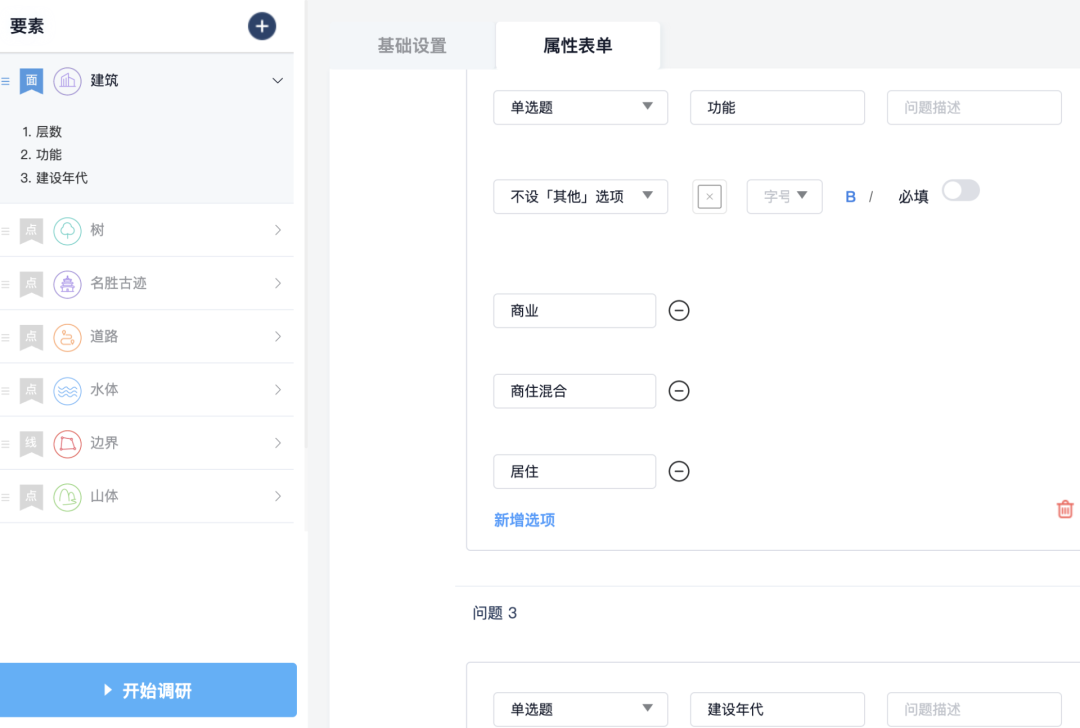
Task: Click the 点 flag beside 水体
Action: (31, 391)
